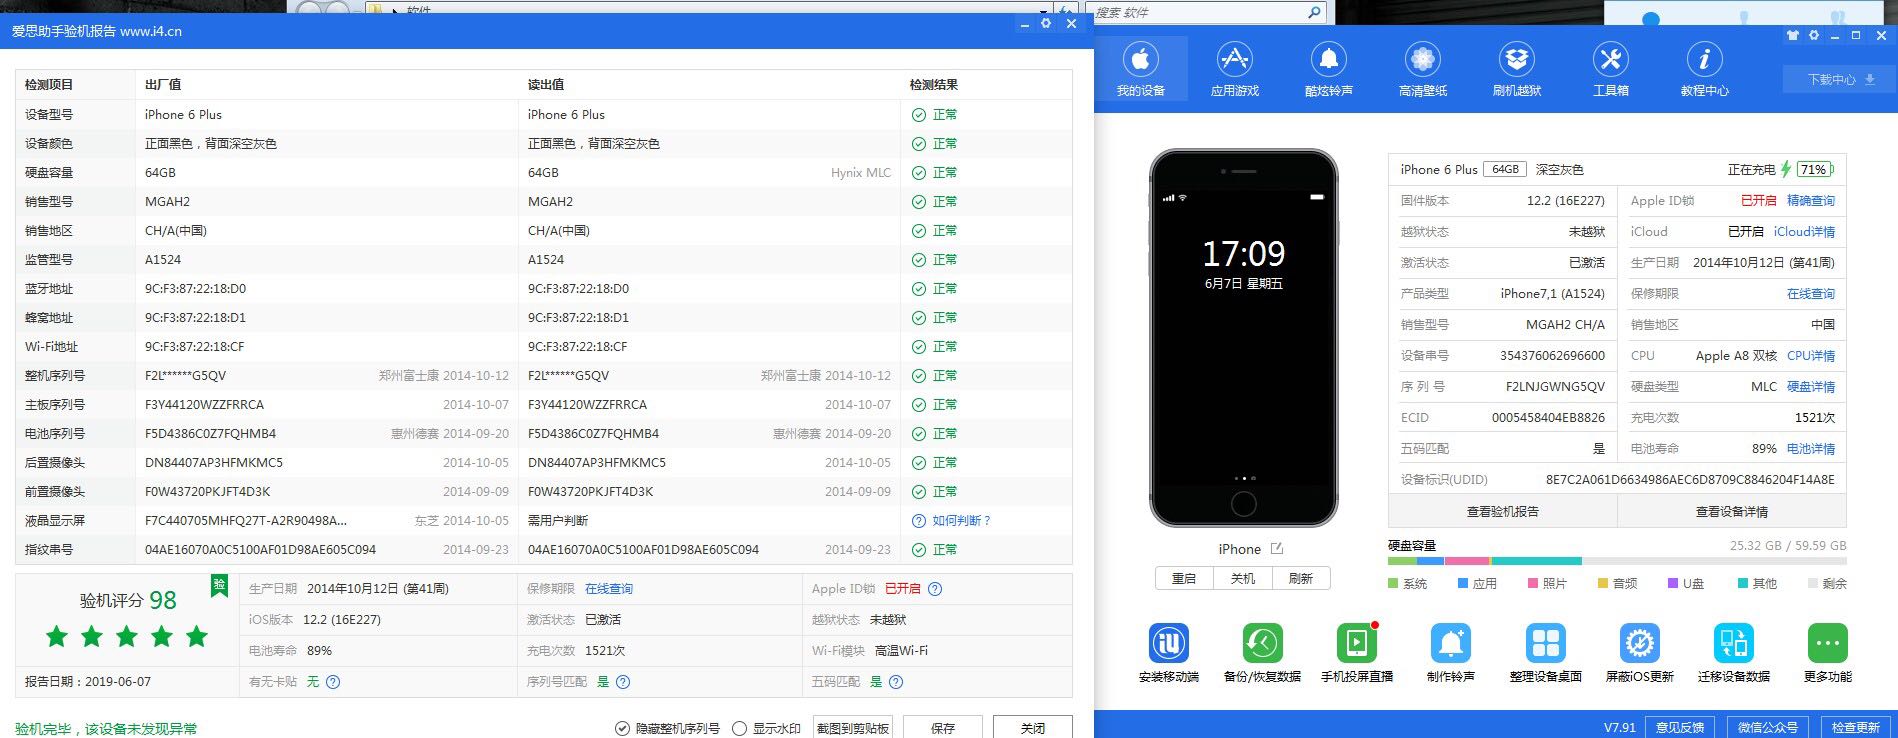Image resolution: width=1898 pixels, height=738 pixels.
Task: Click the 硬盘容量 storage usage bar
Action: 1617,561
